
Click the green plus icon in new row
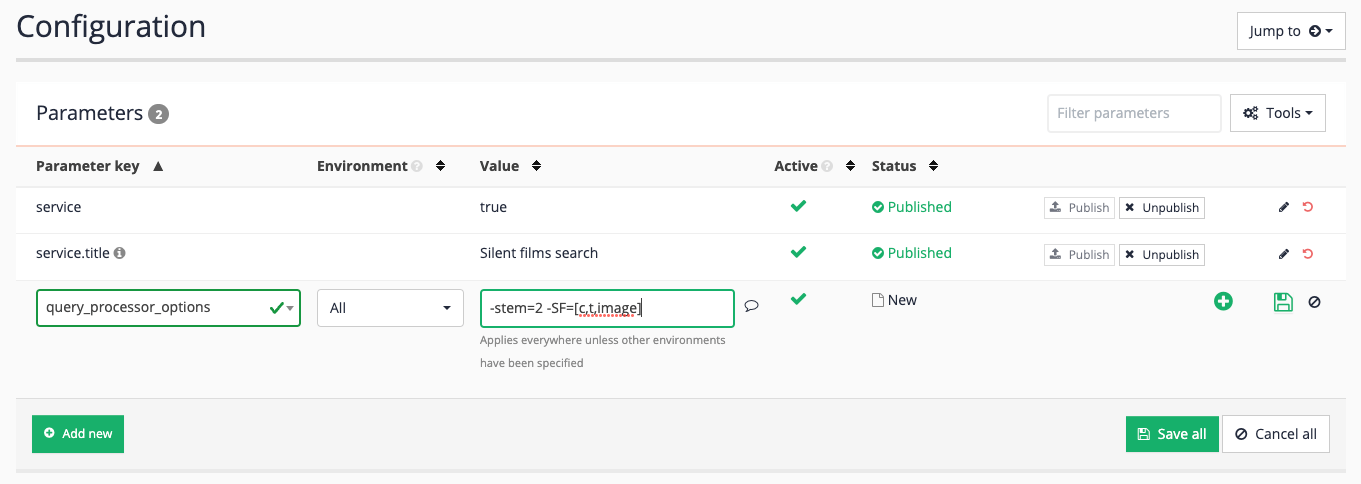1223,301
